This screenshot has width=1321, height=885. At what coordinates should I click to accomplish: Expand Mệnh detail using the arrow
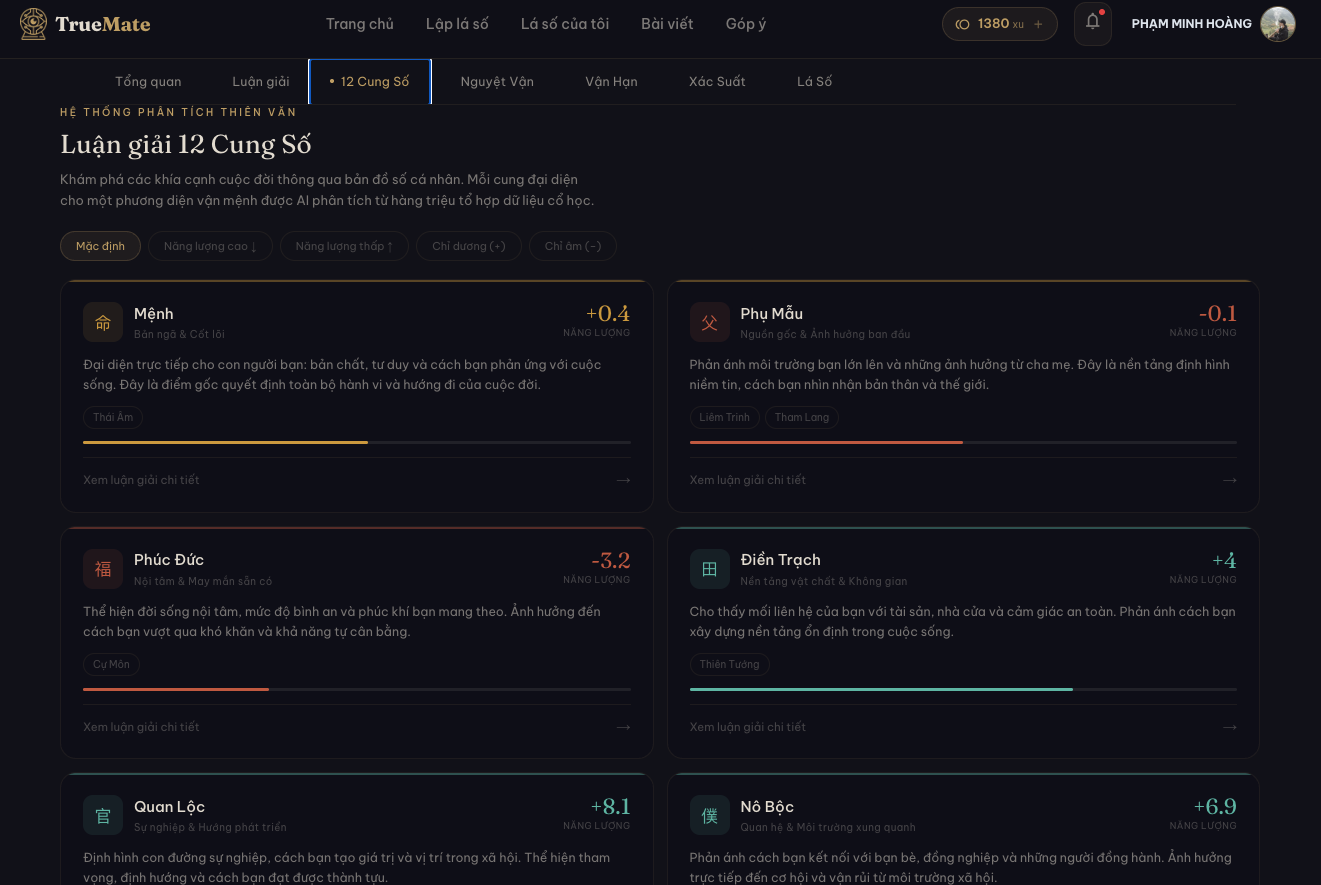623,480
